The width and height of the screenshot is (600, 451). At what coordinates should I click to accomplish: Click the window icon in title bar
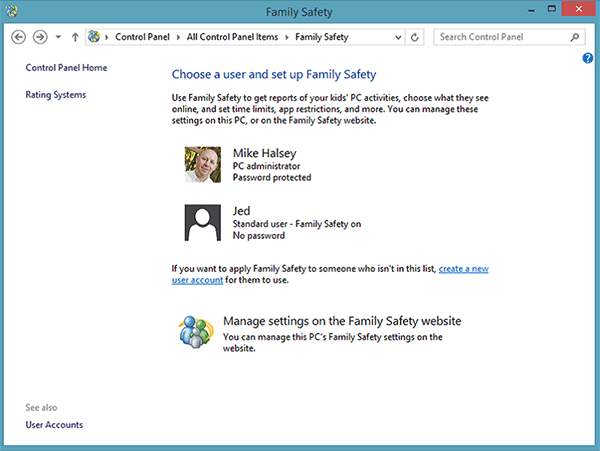12,13
